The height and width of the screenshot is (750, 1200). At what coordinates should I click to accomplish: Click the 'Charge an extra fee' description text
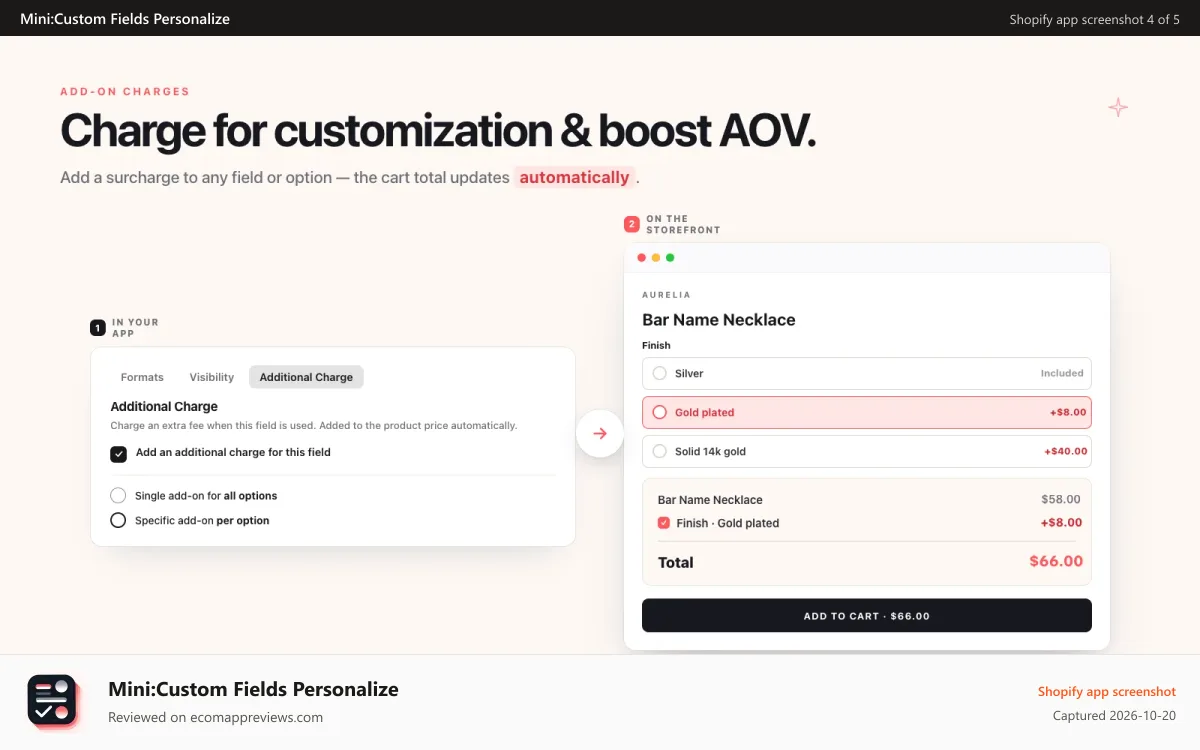coord(313,425)
